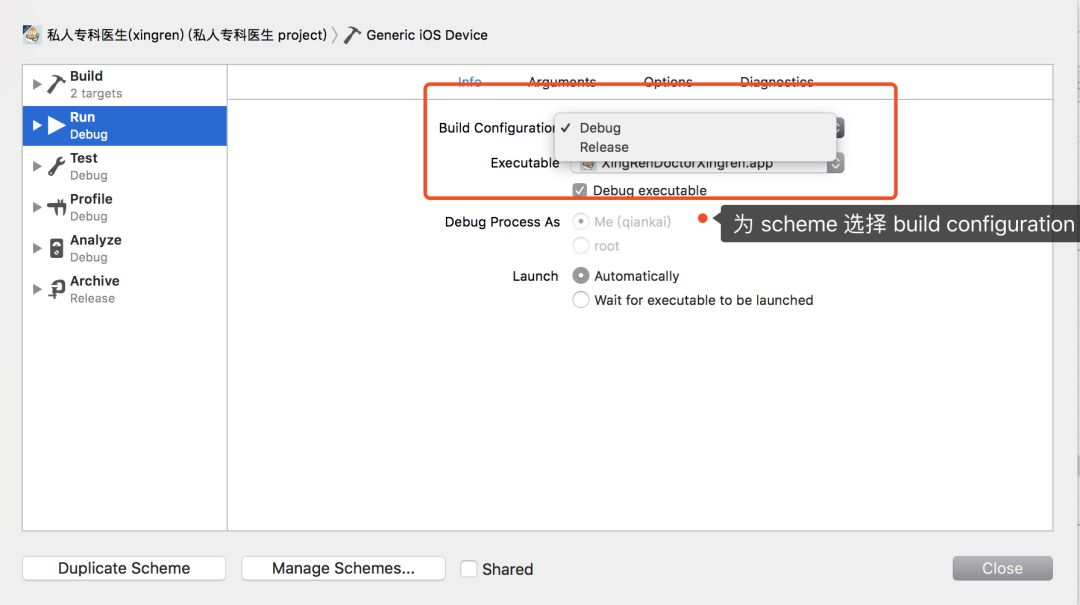Switch to the Diagnostics tab
This screenshot has height=605, width=1080.
777,81
